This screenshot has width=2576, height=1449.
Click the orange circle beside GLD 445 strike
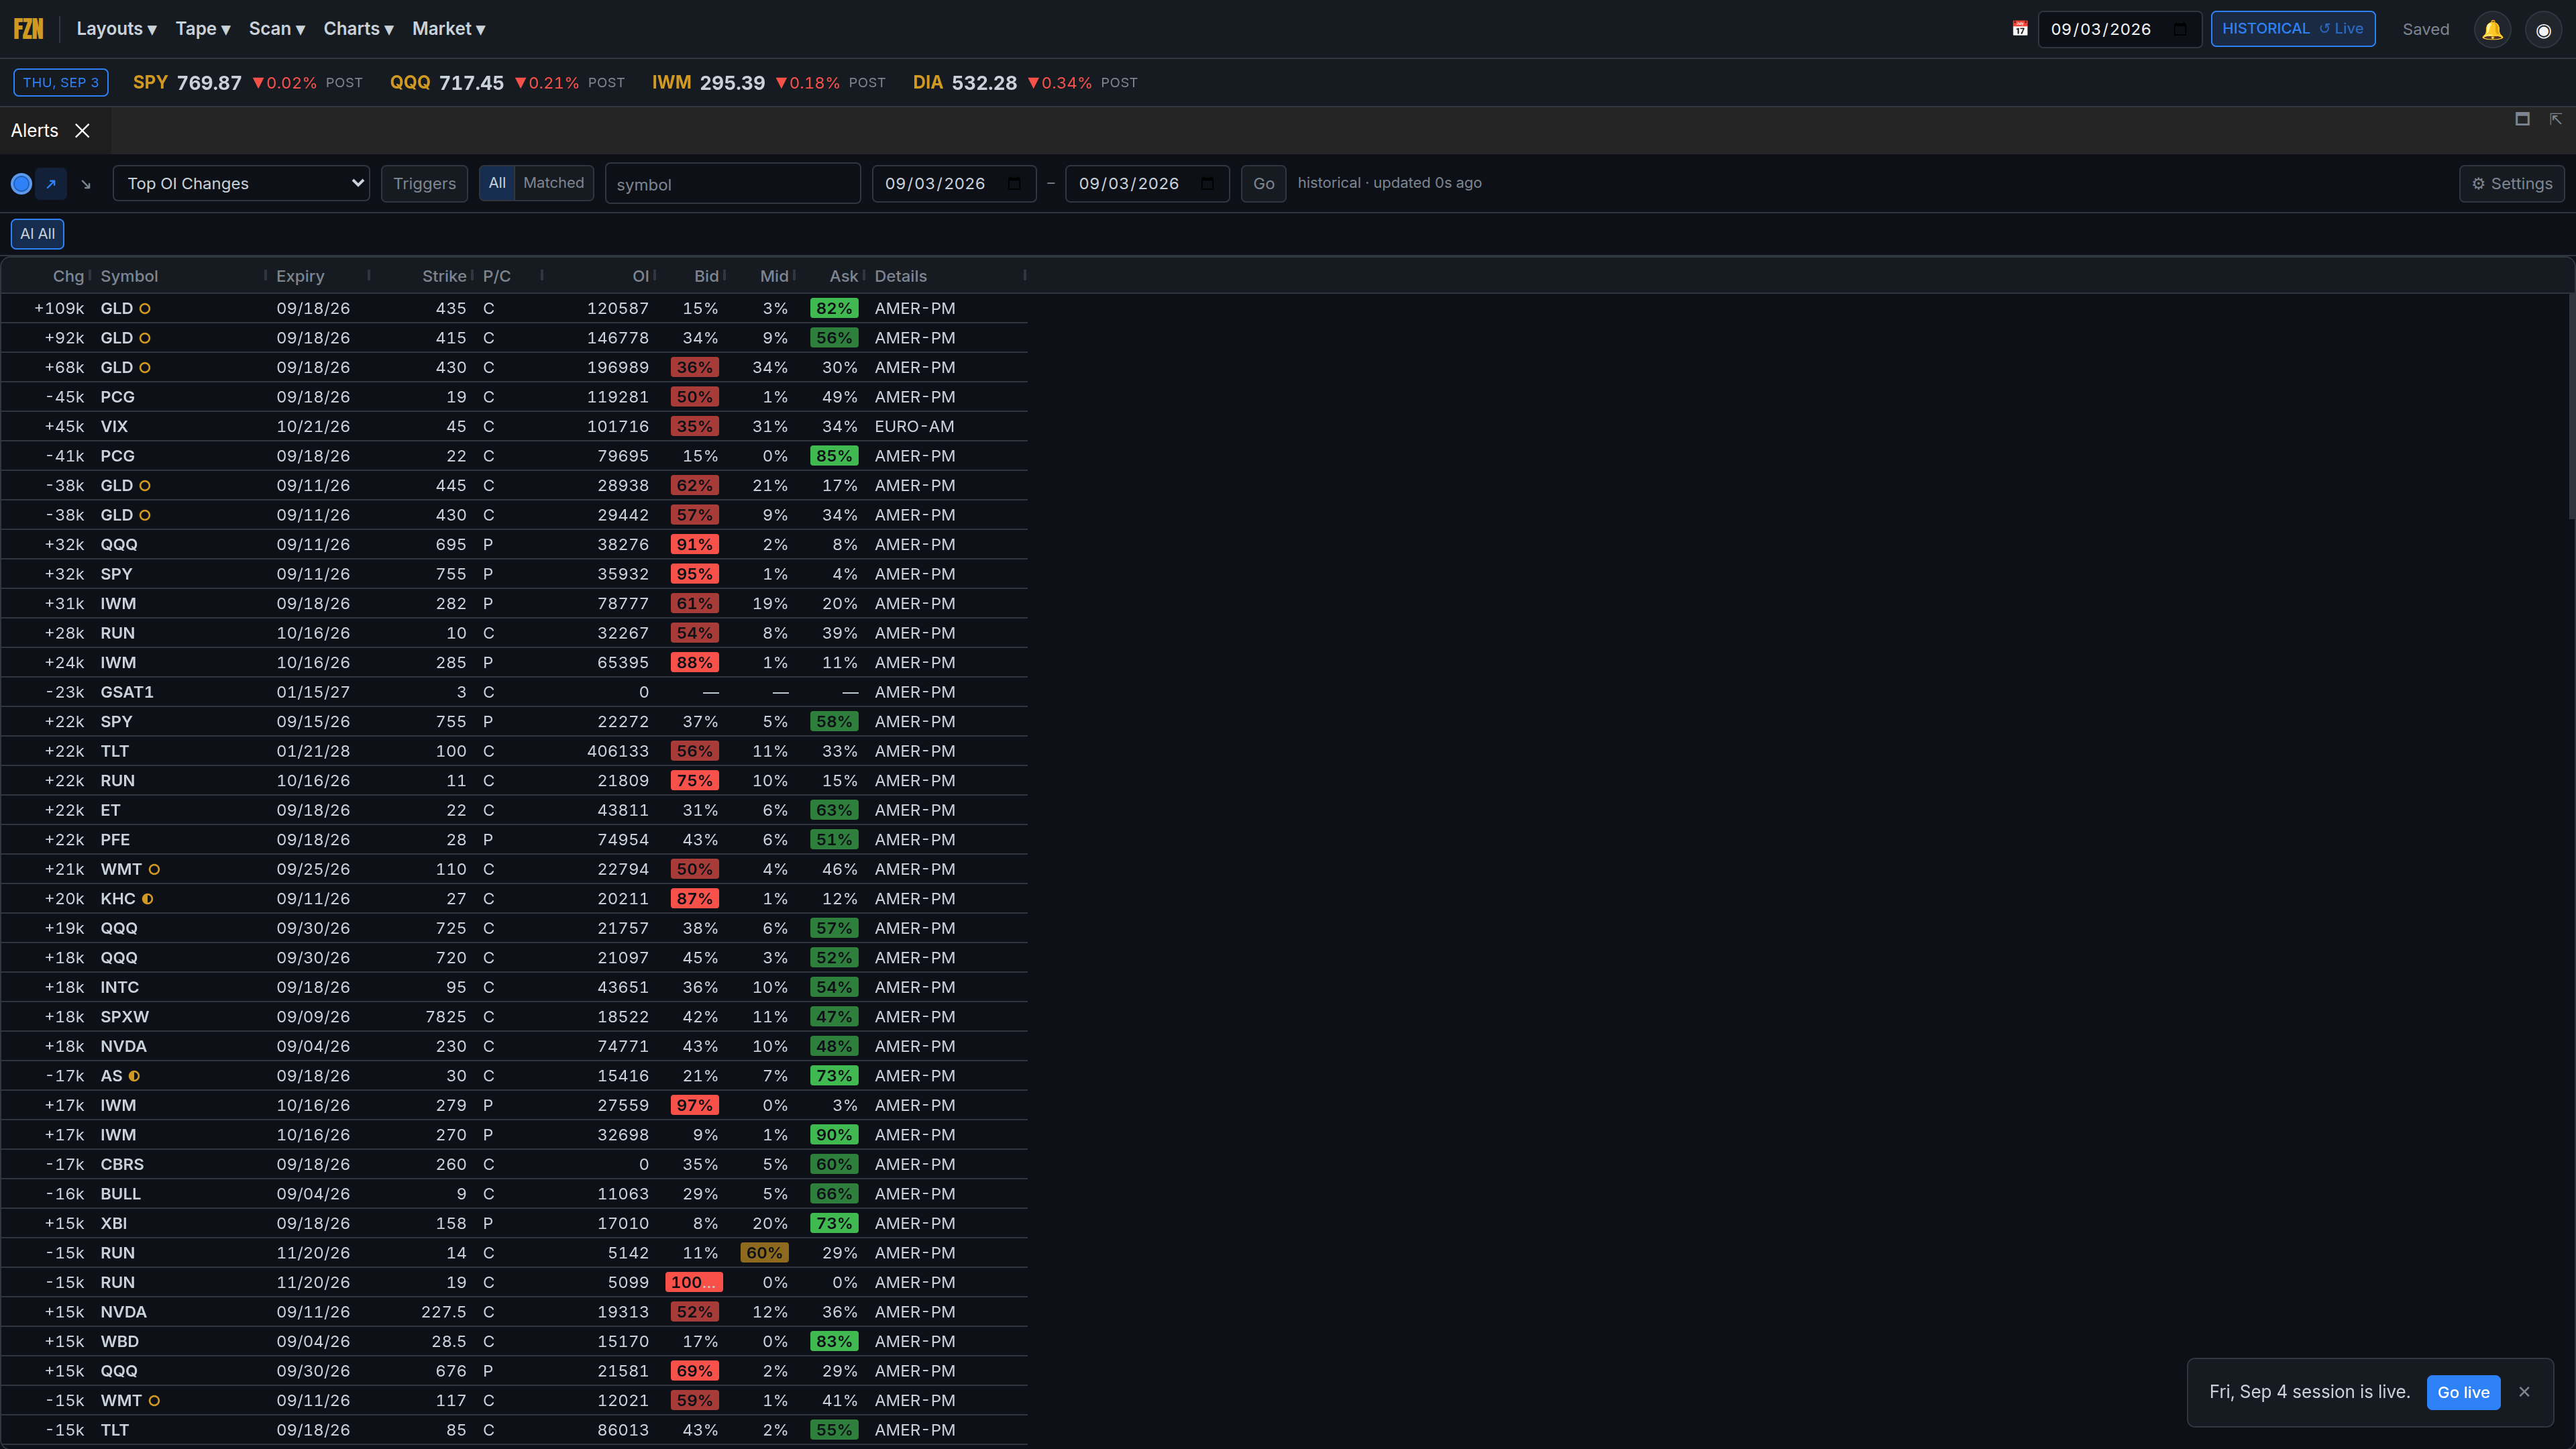coord(145,486)
